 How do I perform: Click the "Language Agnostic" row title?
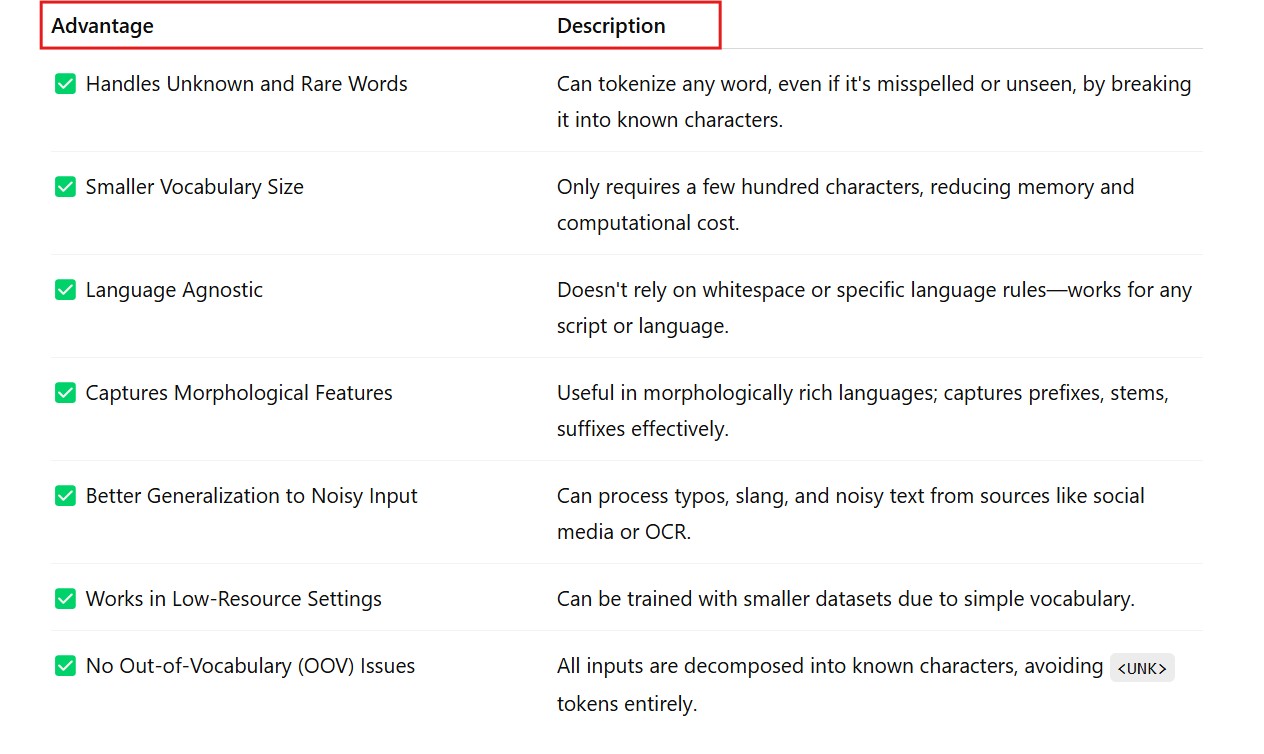[174, 290]
